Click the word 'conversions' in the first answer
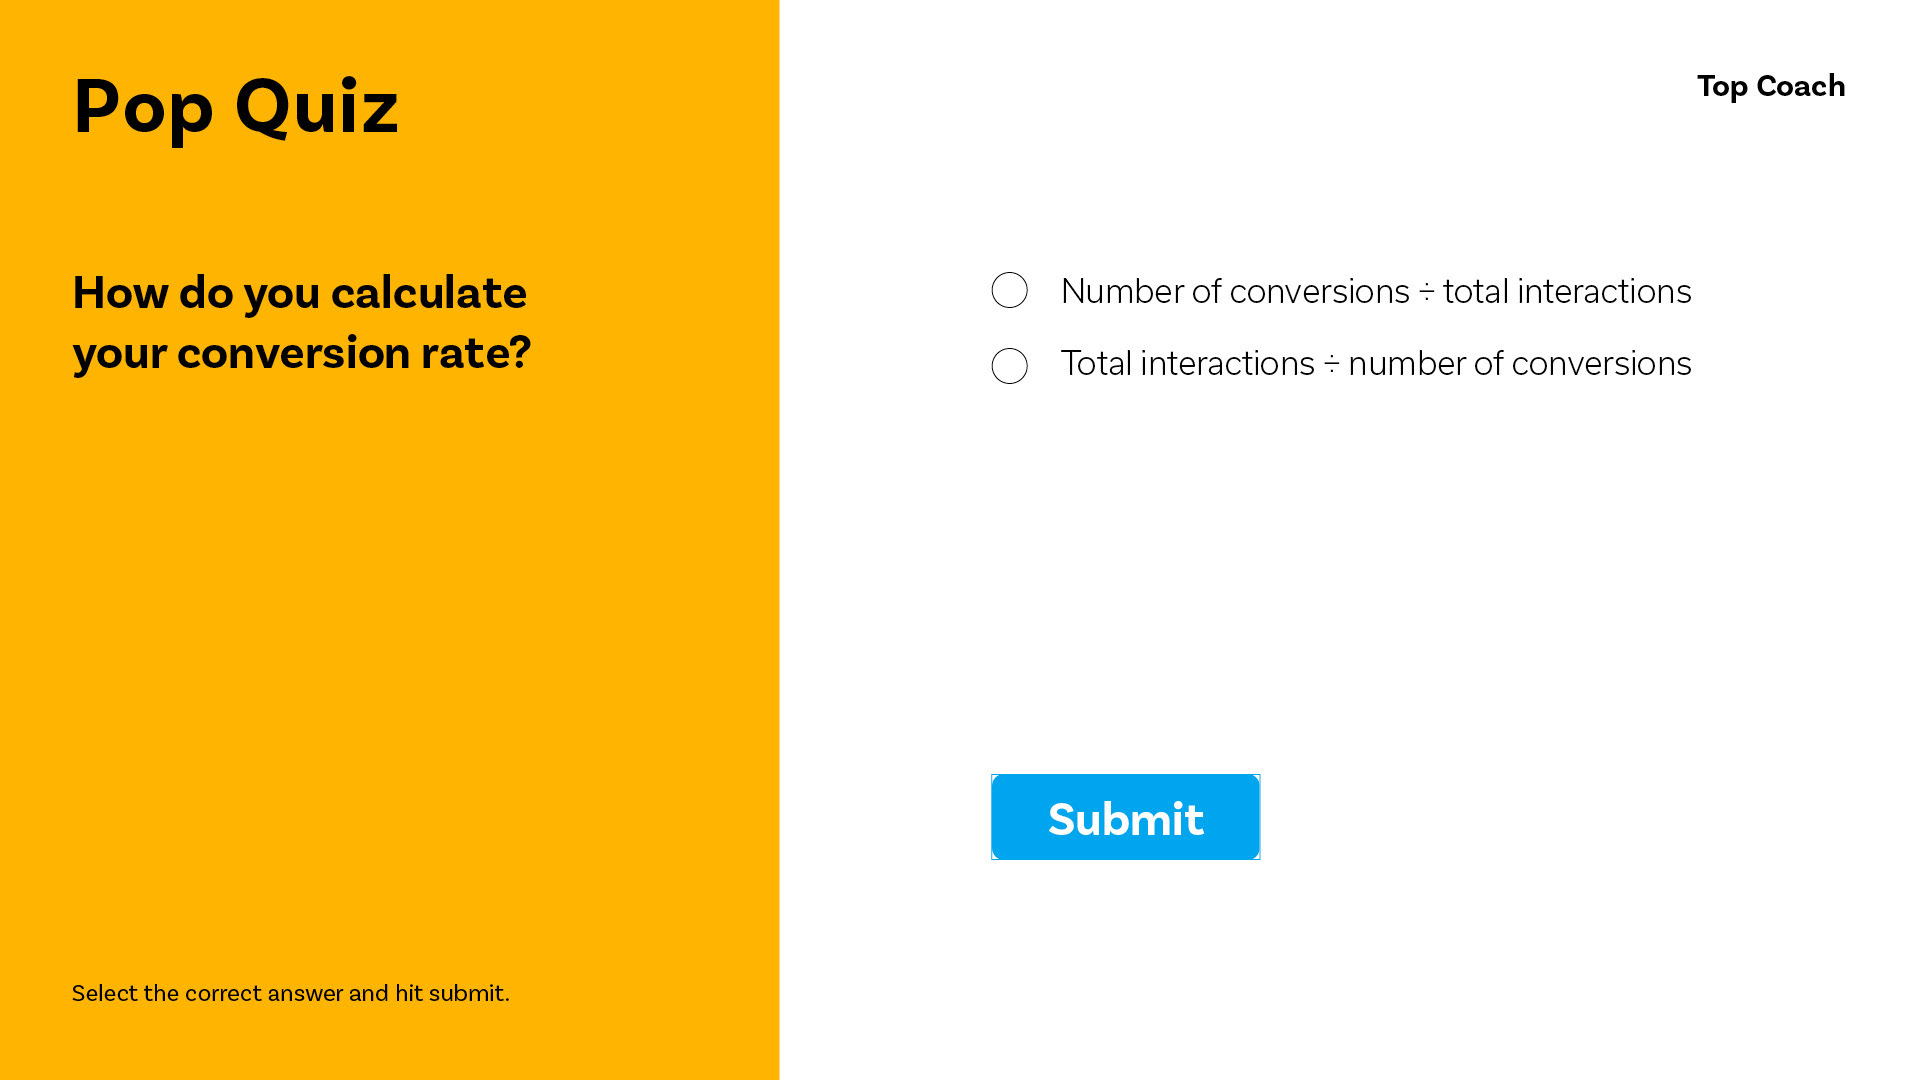This screenshot has height=1080, width=1920. [1319, 291]
